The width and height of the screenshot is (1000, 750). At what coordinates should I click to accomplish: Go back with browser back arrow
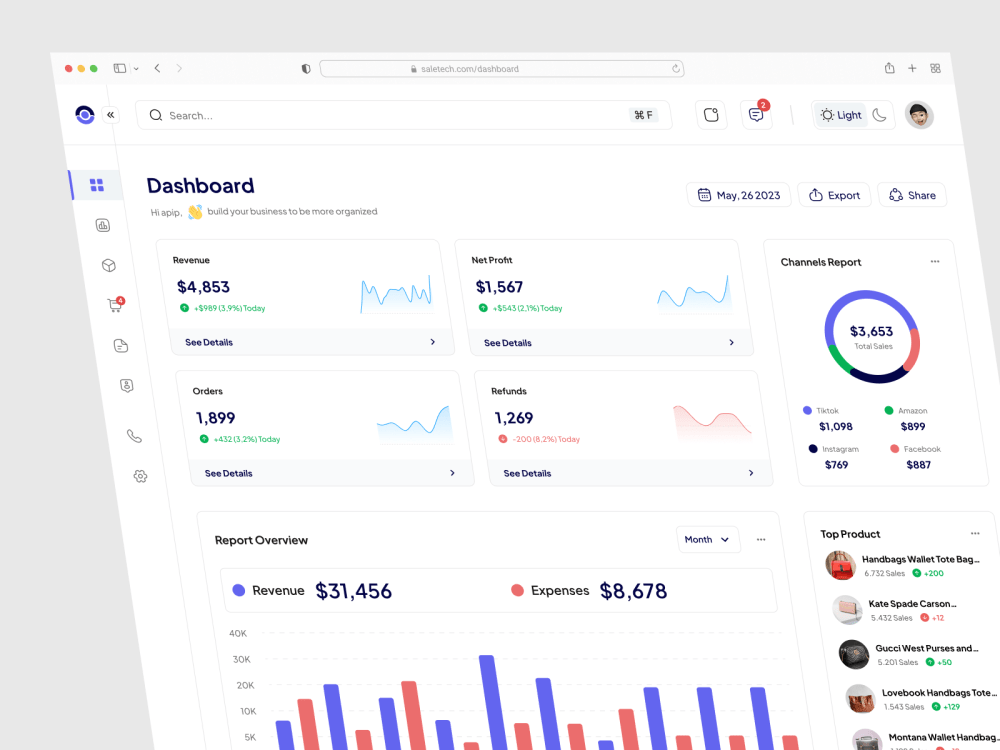coord(157,68)
